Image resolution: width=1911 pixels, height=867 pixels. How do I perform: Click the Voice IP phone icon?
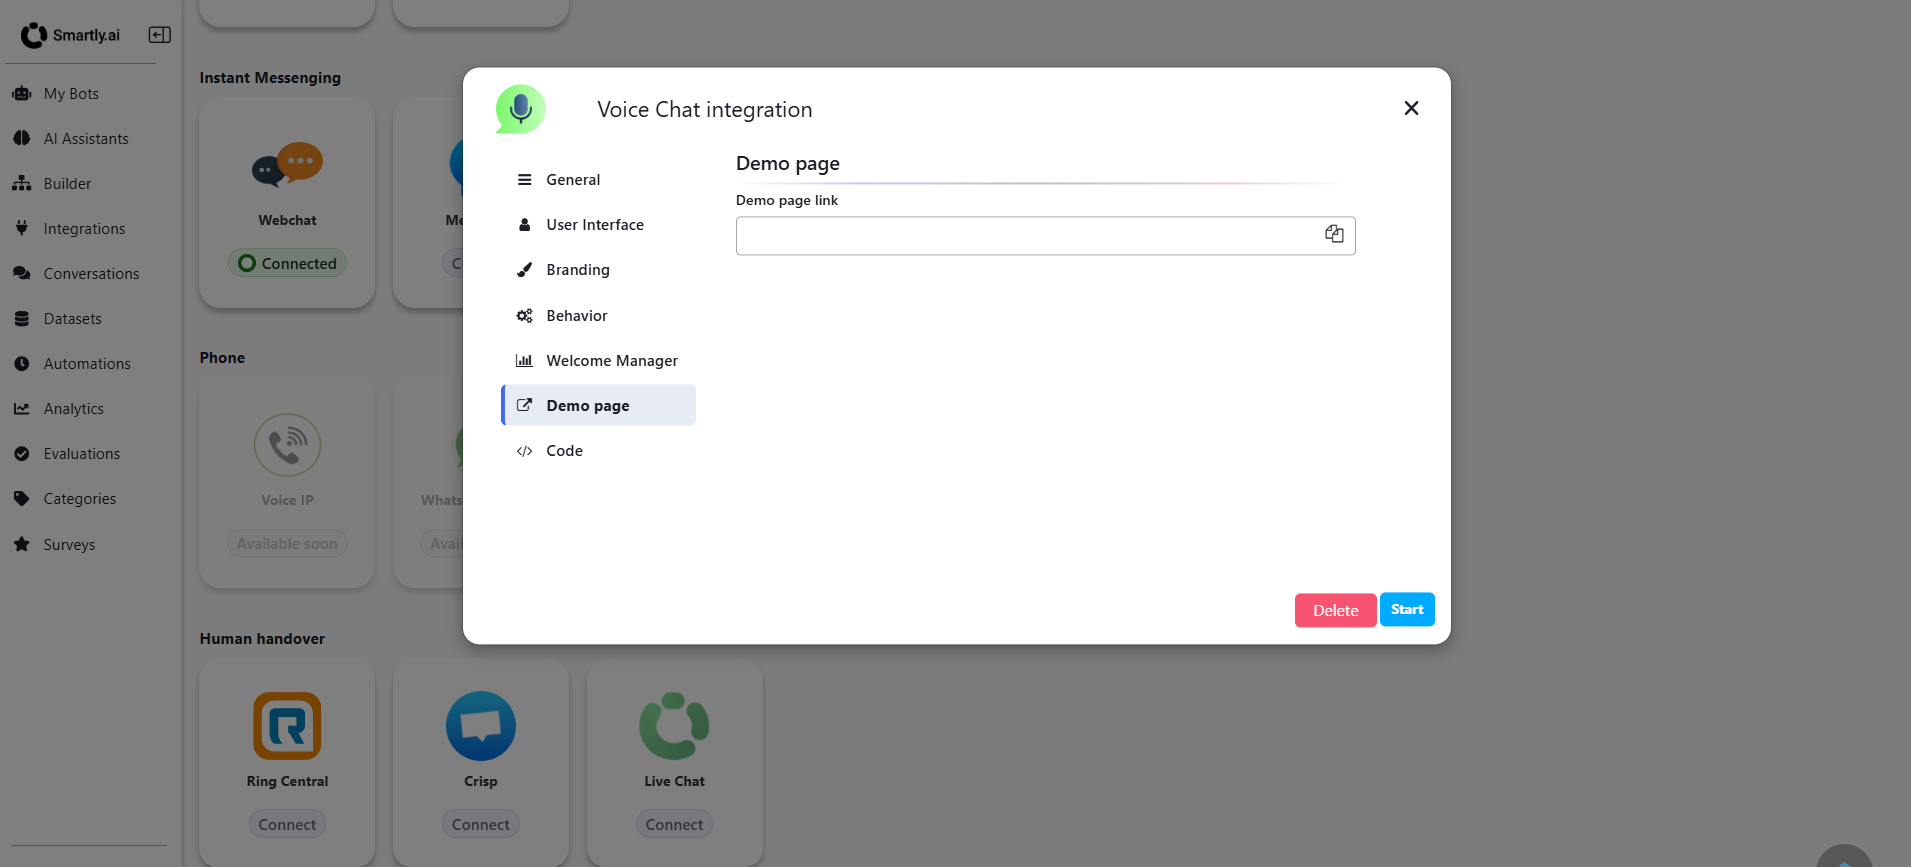(x=287, y=445)
